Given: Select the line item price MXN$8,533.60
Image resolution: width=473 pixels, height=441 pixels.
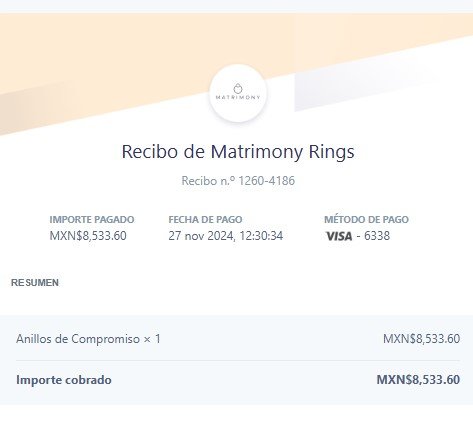Looking at the screenshot, I should coord(421,339).
